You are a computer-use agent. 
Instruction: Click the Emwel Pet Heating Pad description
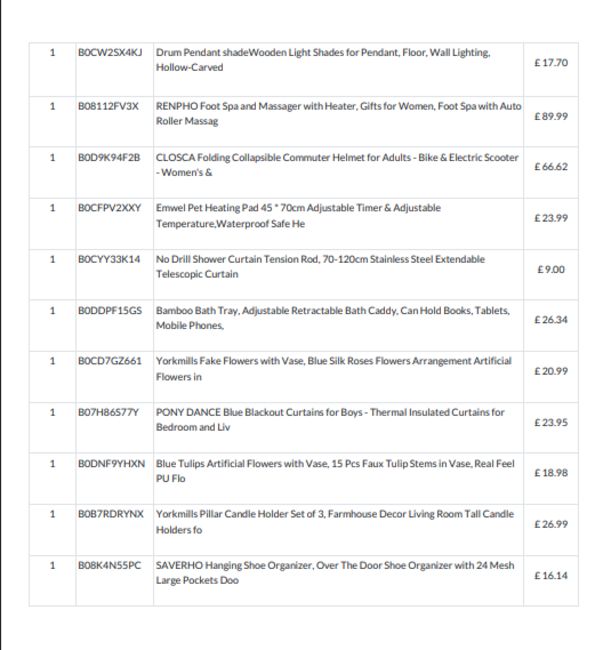[x=298, y=216]
